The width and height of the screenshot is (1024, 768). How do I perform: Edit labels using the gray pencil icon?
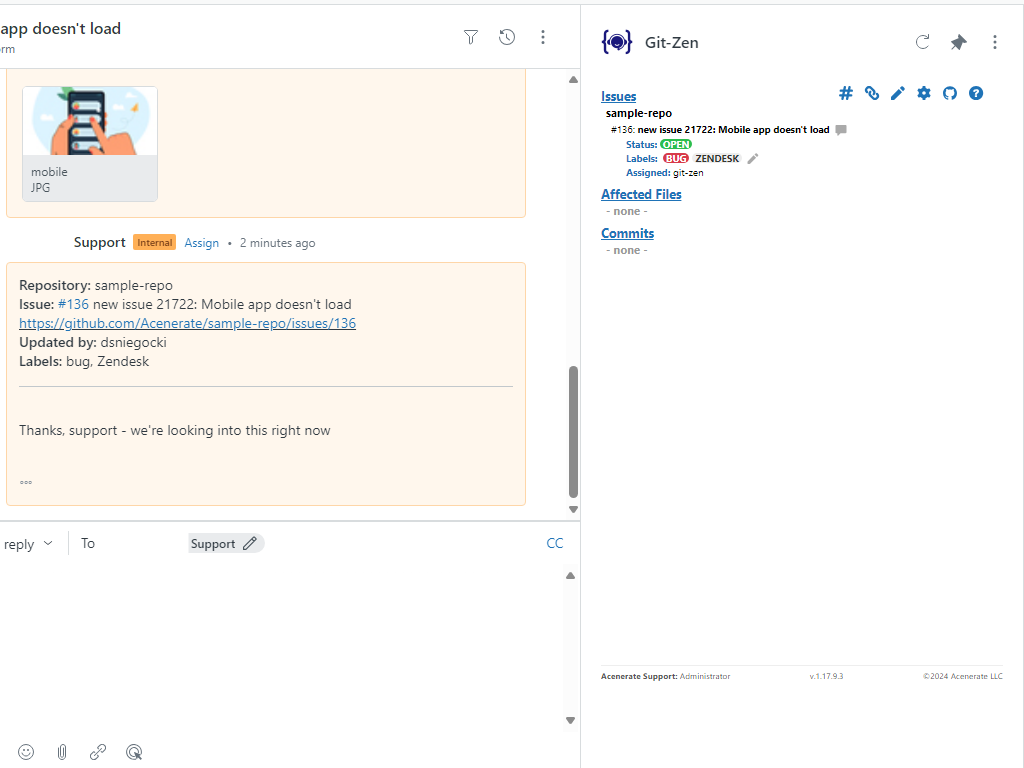pos(753,158)
